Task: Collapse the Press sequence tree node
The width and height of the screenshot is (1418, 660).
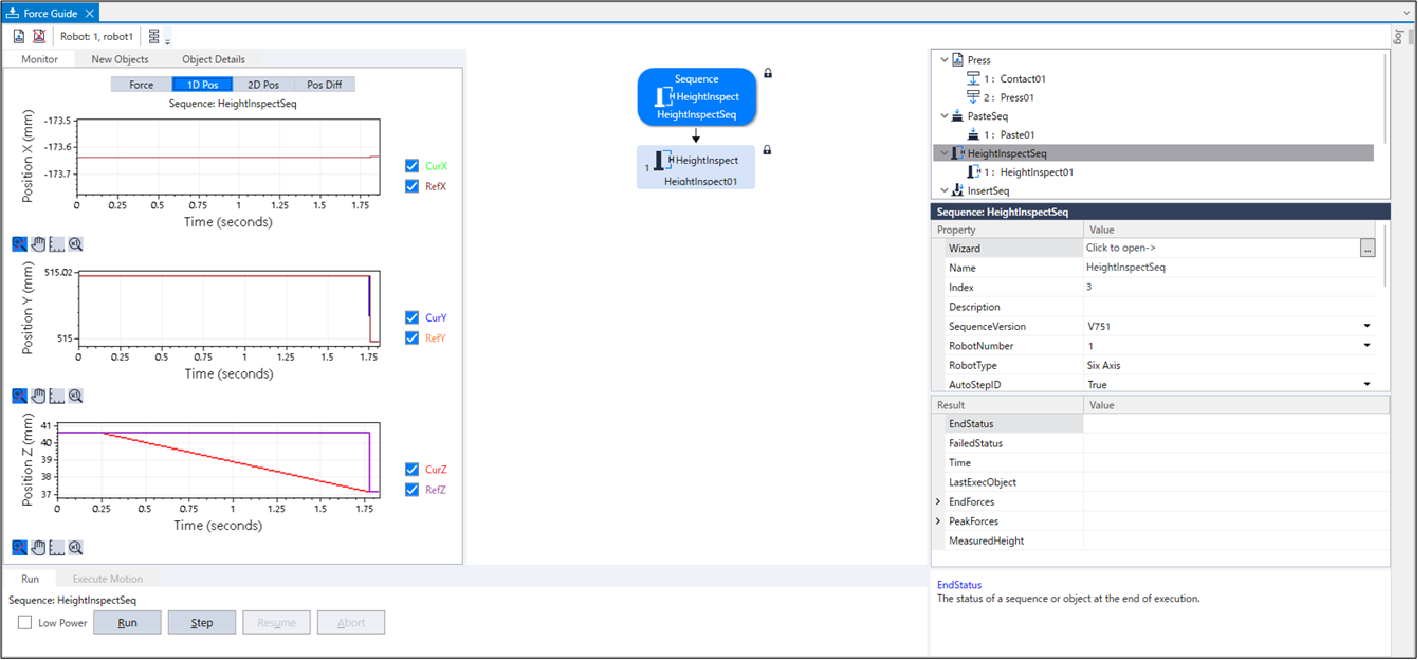Action: [x=943, y=60]
